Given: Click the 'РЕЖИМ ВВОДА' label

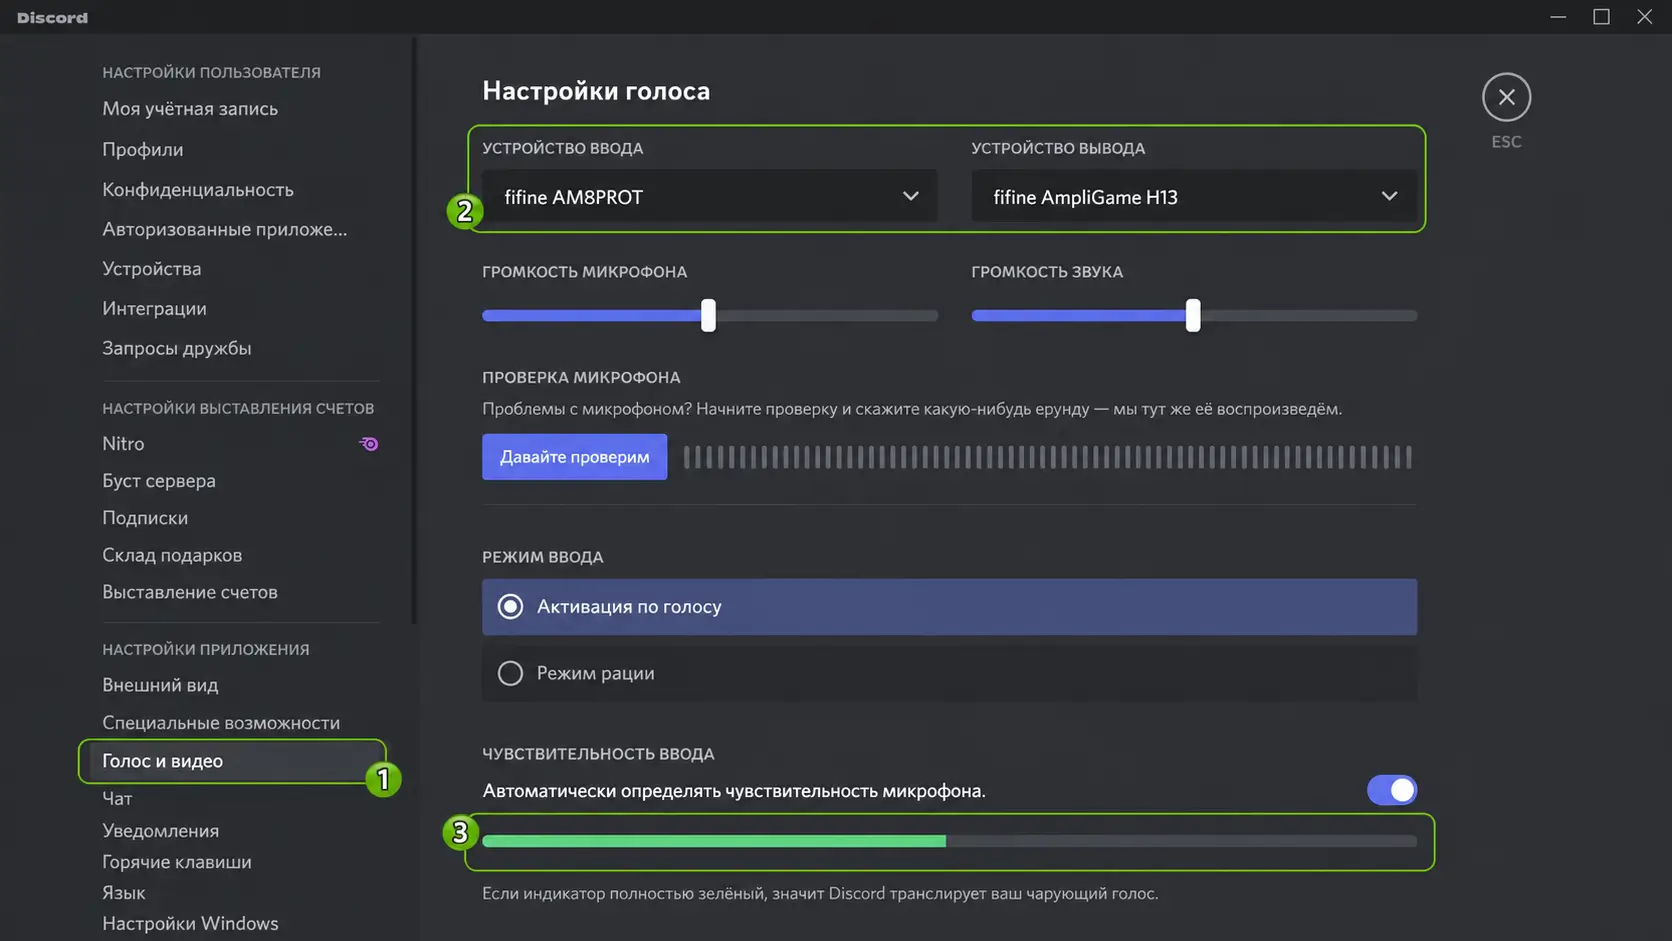Looking at the screenshot, I should (x=543, y=557).
